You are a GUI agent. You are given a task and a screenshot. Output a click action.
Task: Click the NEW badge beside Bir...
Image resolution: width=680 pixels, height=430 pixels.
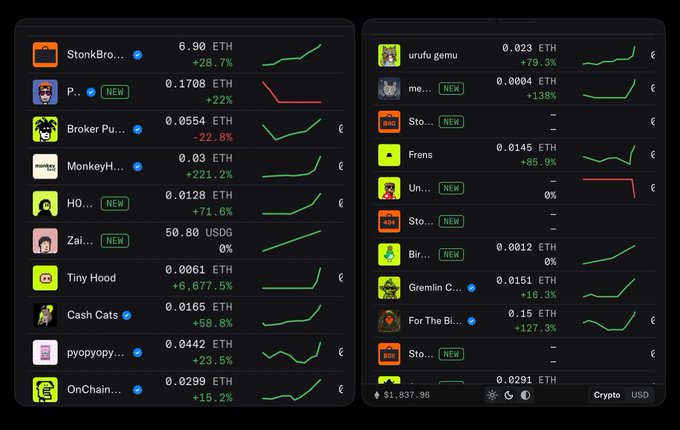pos(451,254)
